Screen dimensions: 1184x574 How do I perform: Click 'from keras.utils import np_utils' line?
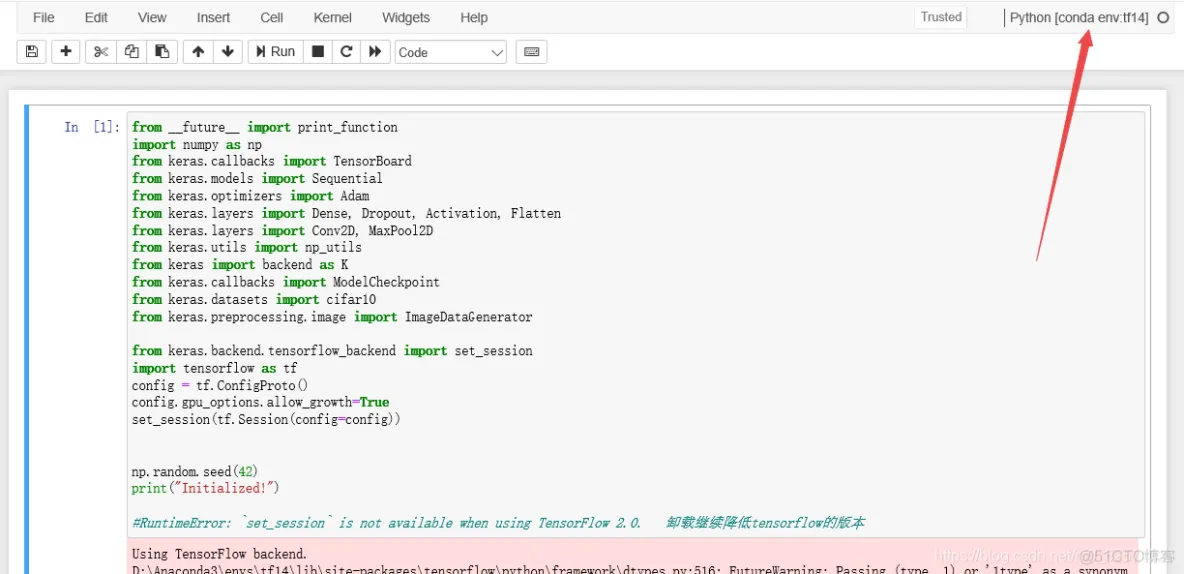pyautogui.click(x=247, y=247)
